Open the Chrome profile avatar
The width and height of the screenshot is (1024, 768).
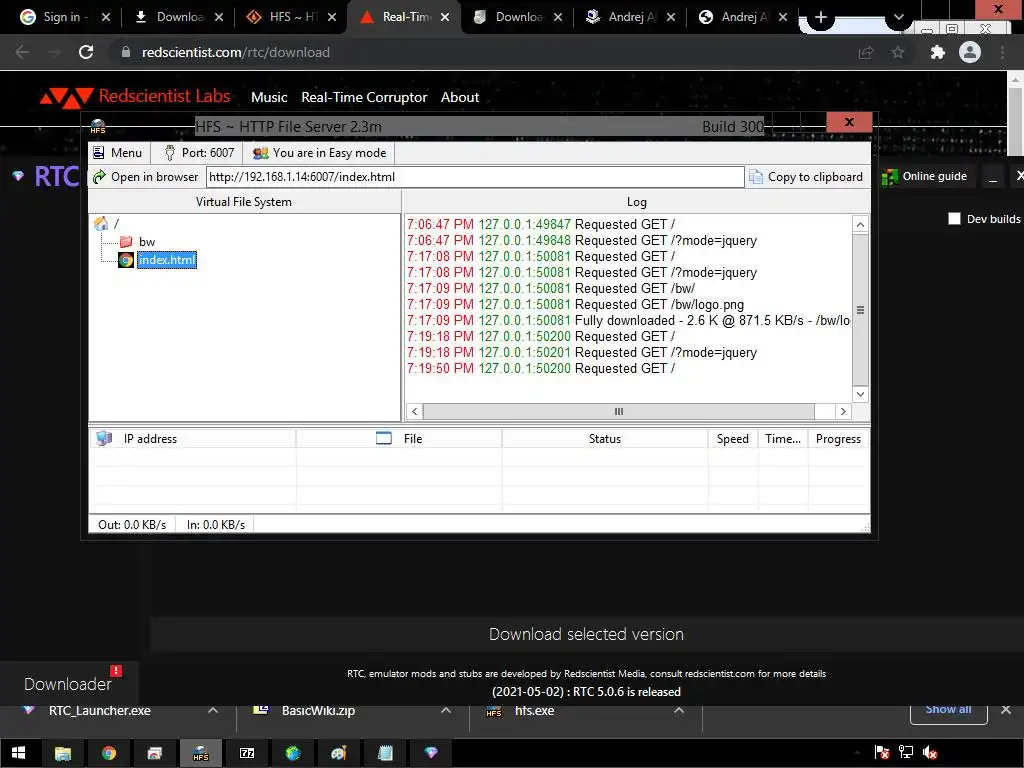click(x=970, y=52)
